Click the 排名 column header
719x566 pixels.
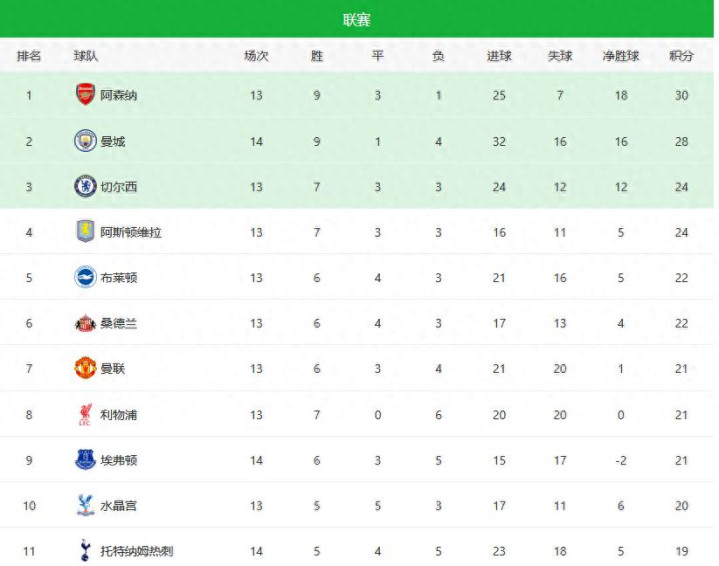click(29, 56)
